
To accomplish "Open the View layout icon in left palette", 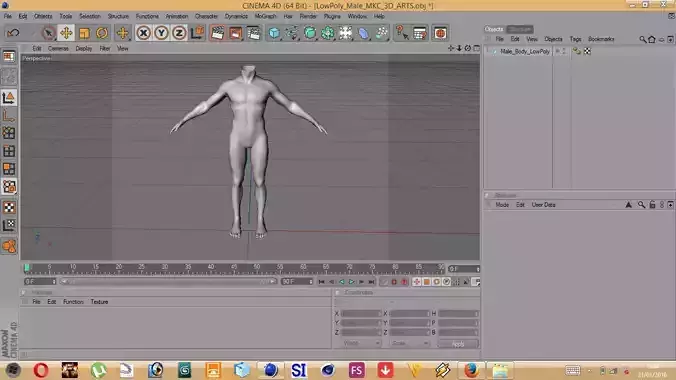I will click(x=9, y=57).
